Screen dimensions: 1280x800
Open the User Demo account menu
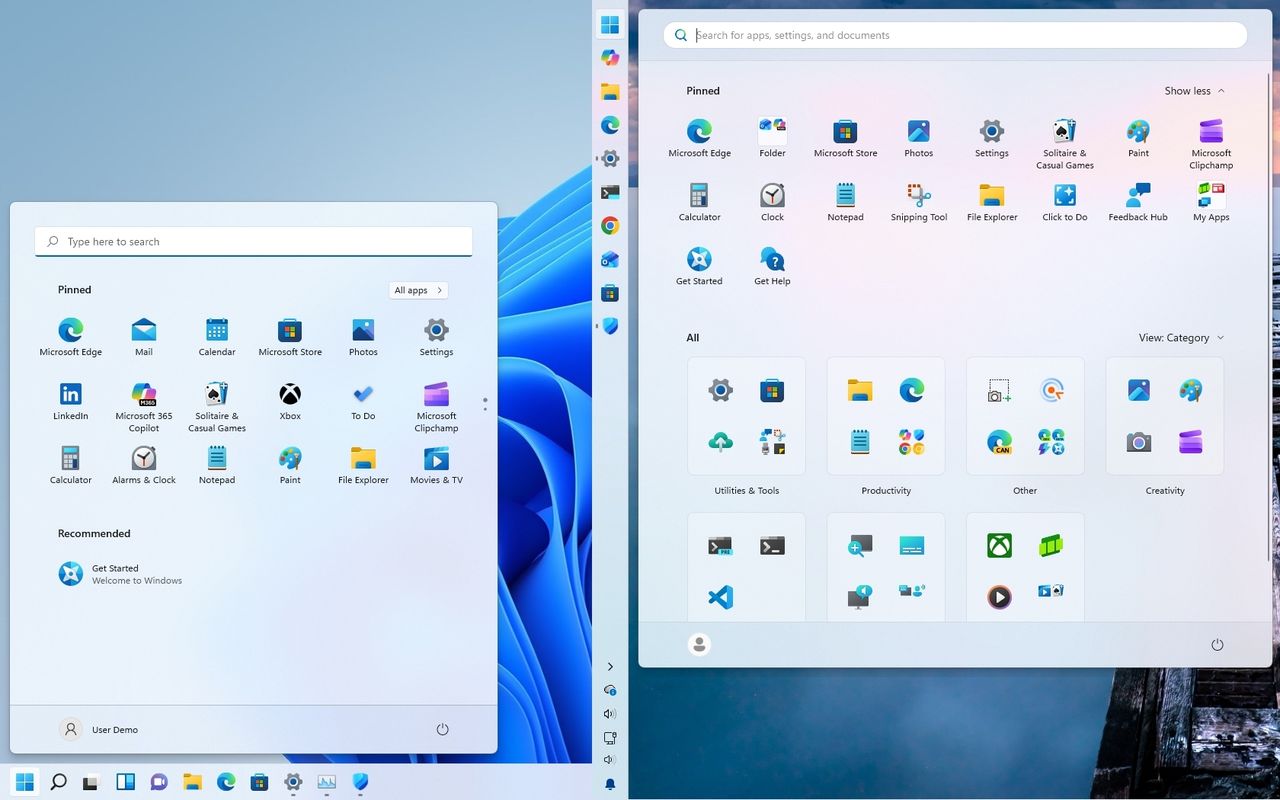(99, 730)
